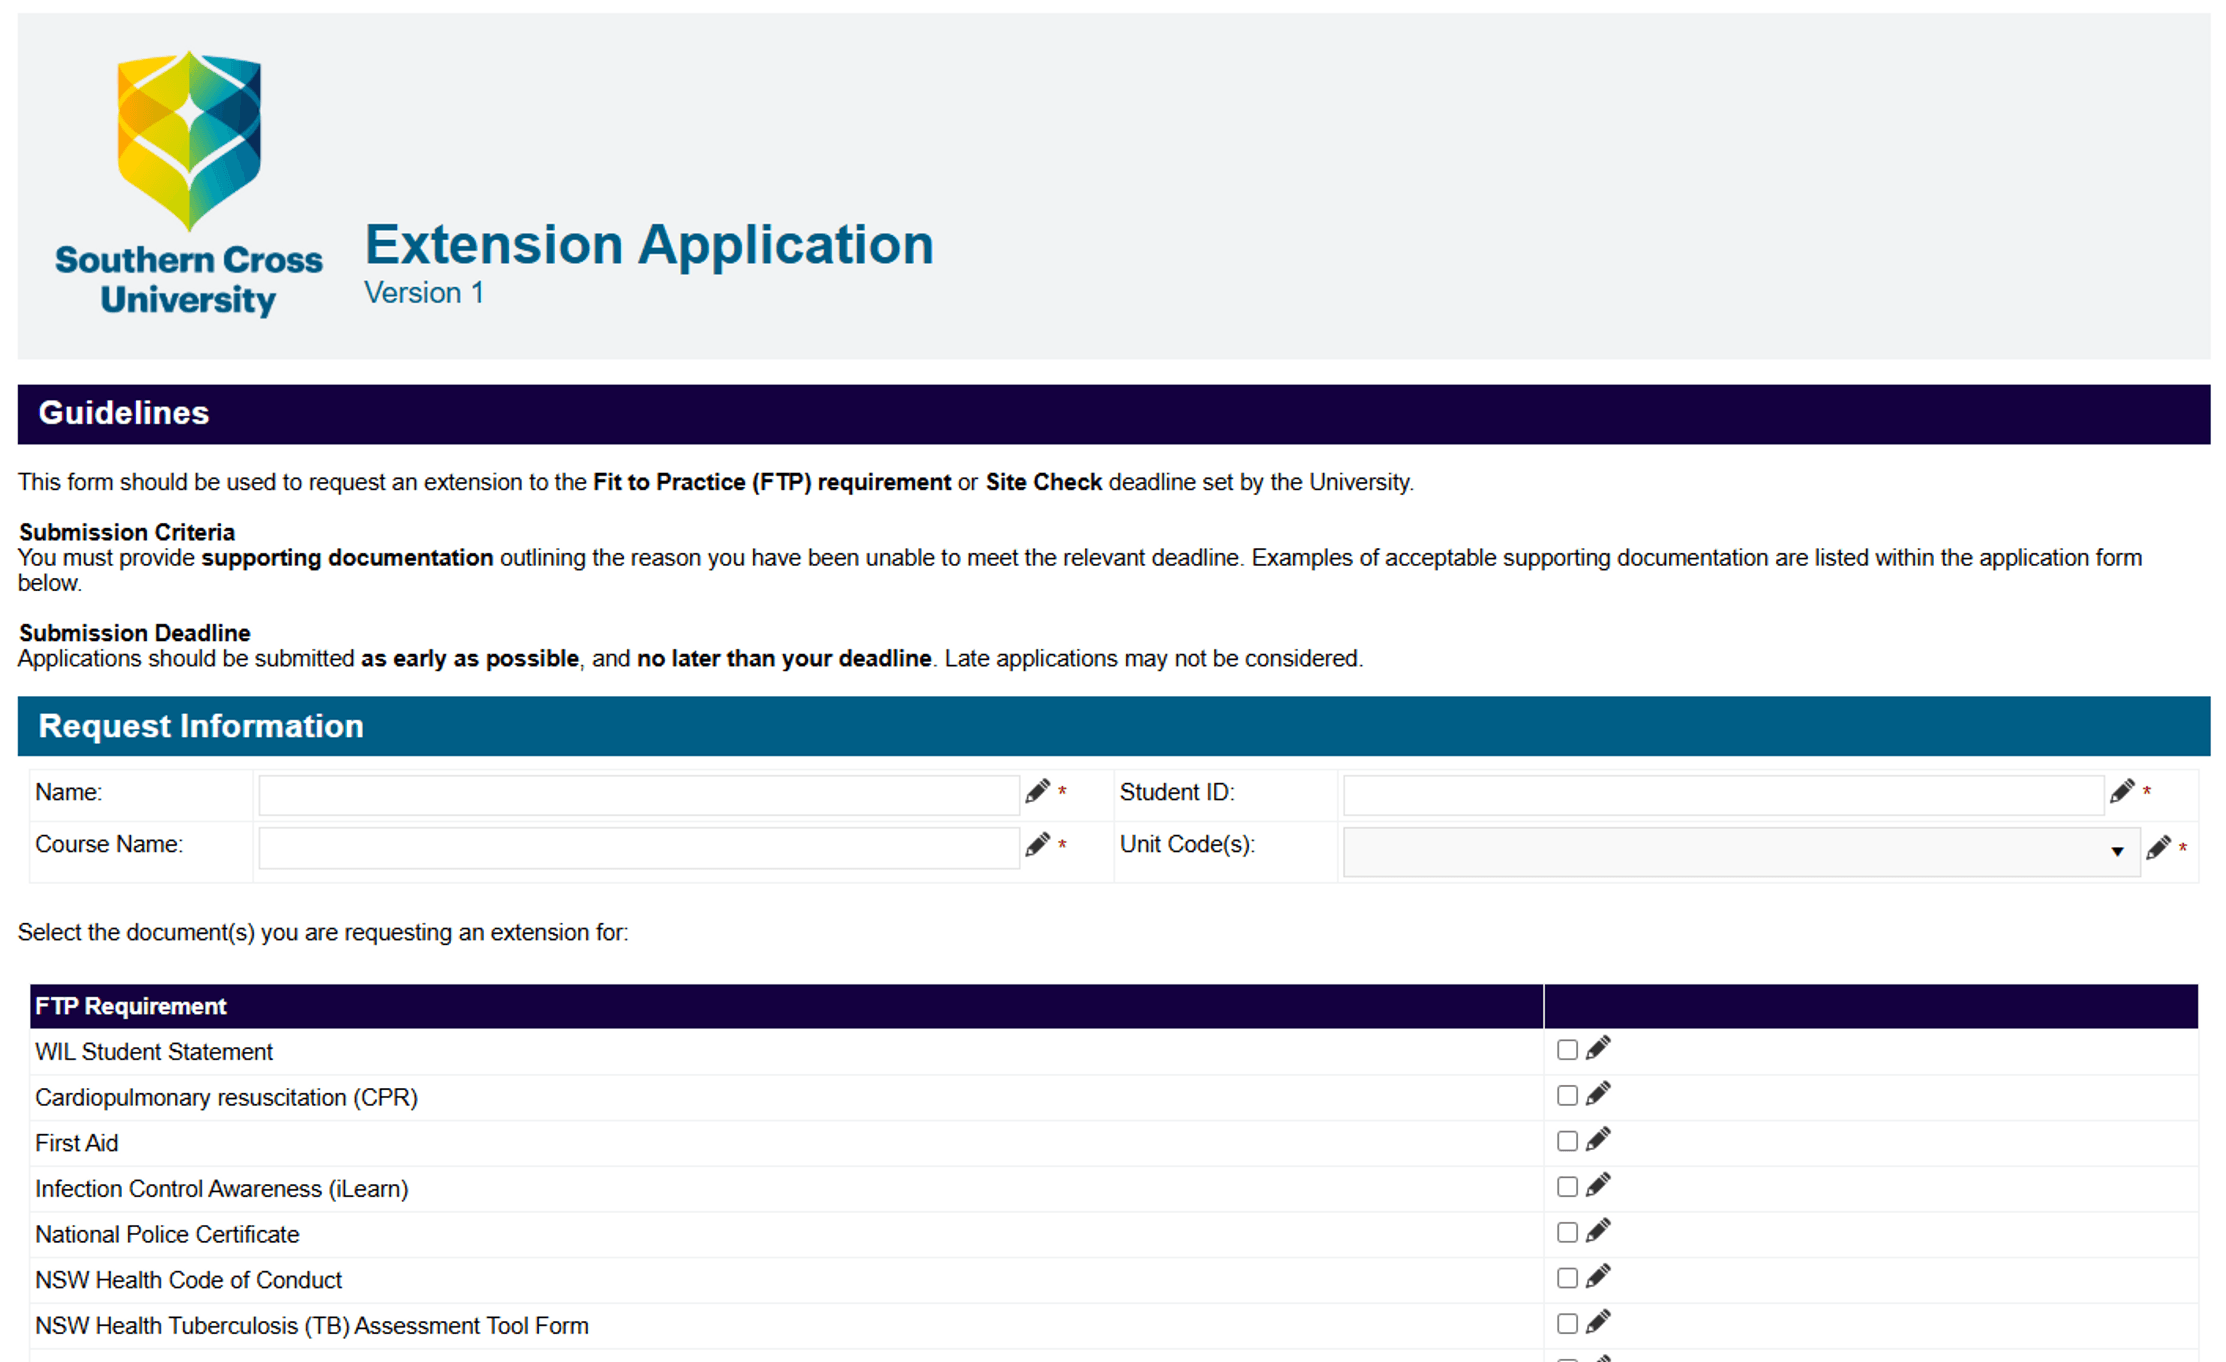Check the NSW Health Tuberculosis Assessment checkbox

coord(1567,1322)
